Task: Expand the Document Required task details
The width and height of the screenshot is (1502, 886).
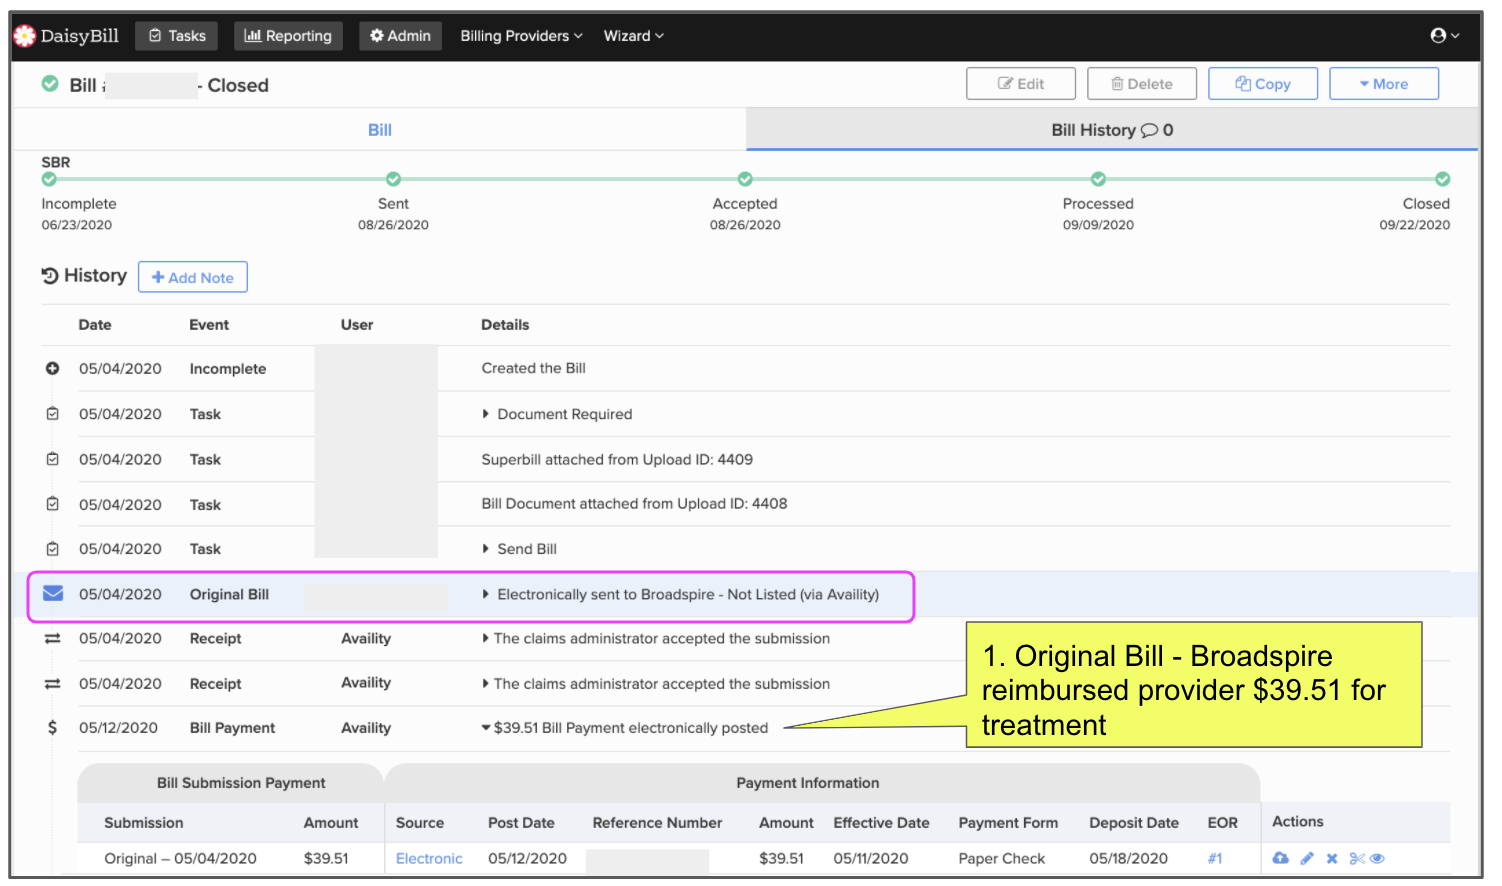Action: click(x=487, y=414)
